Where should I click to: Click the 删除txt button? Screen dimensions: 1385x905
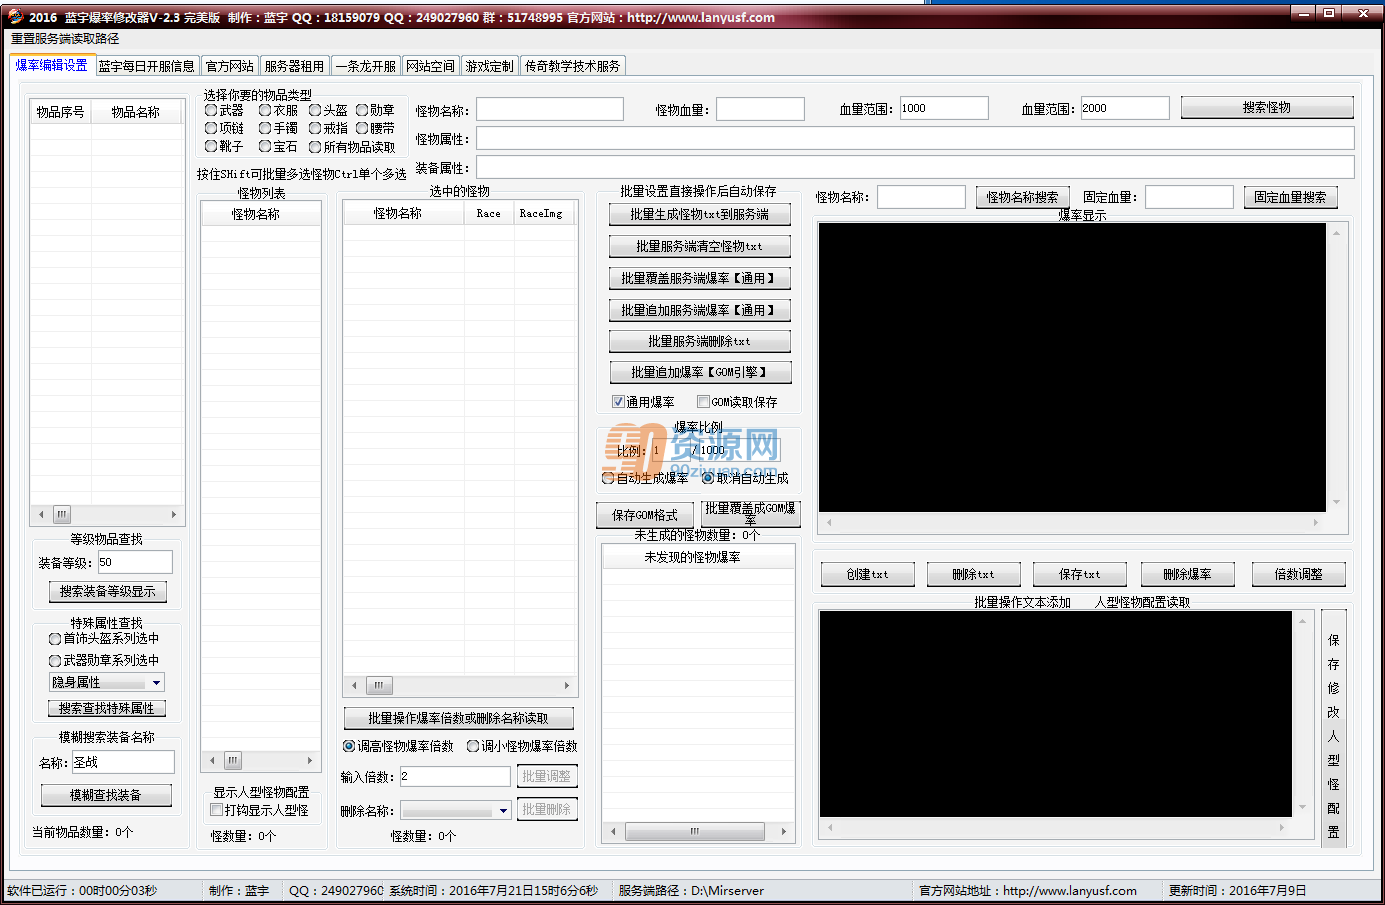(973, 574)
